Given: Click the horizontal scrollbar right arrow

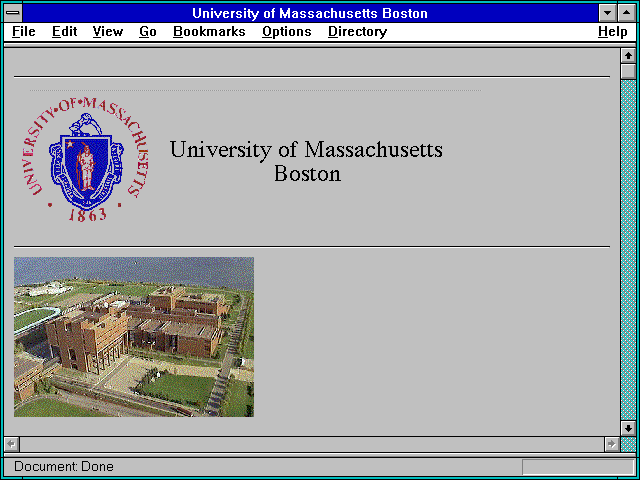Looking at the screenshot, I should pos(612,444).
